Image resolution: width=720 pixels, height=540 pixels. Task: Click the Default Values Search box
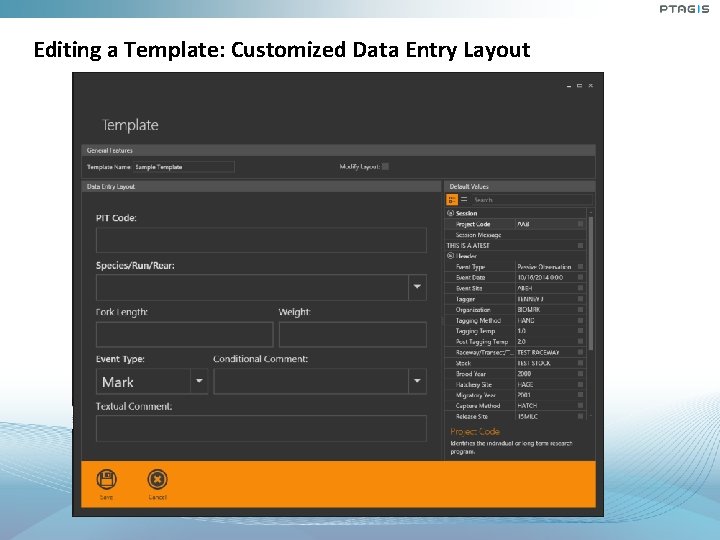coord(532,200)
